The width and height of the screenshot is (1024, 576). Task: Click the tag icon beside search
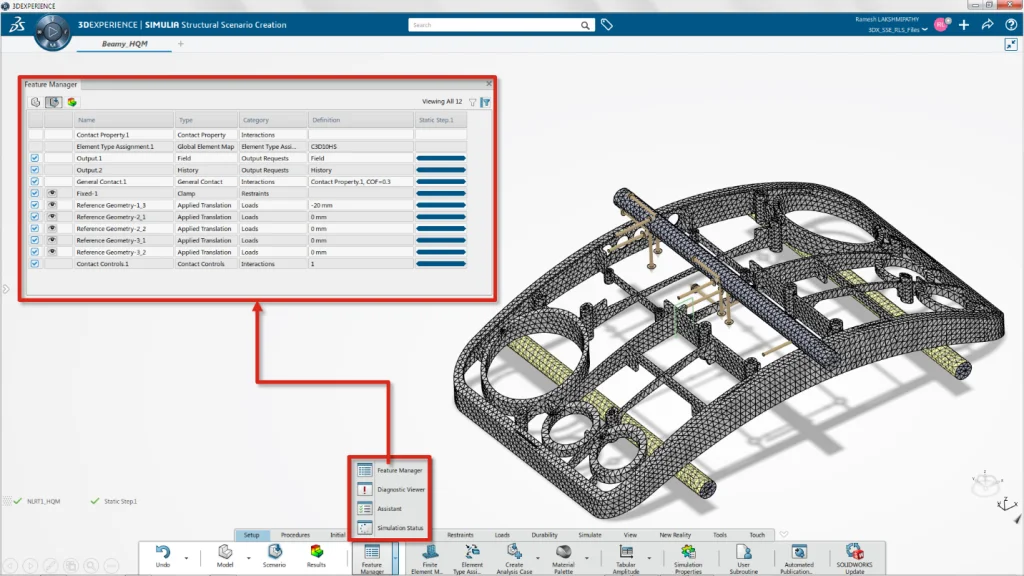[607, 25]
